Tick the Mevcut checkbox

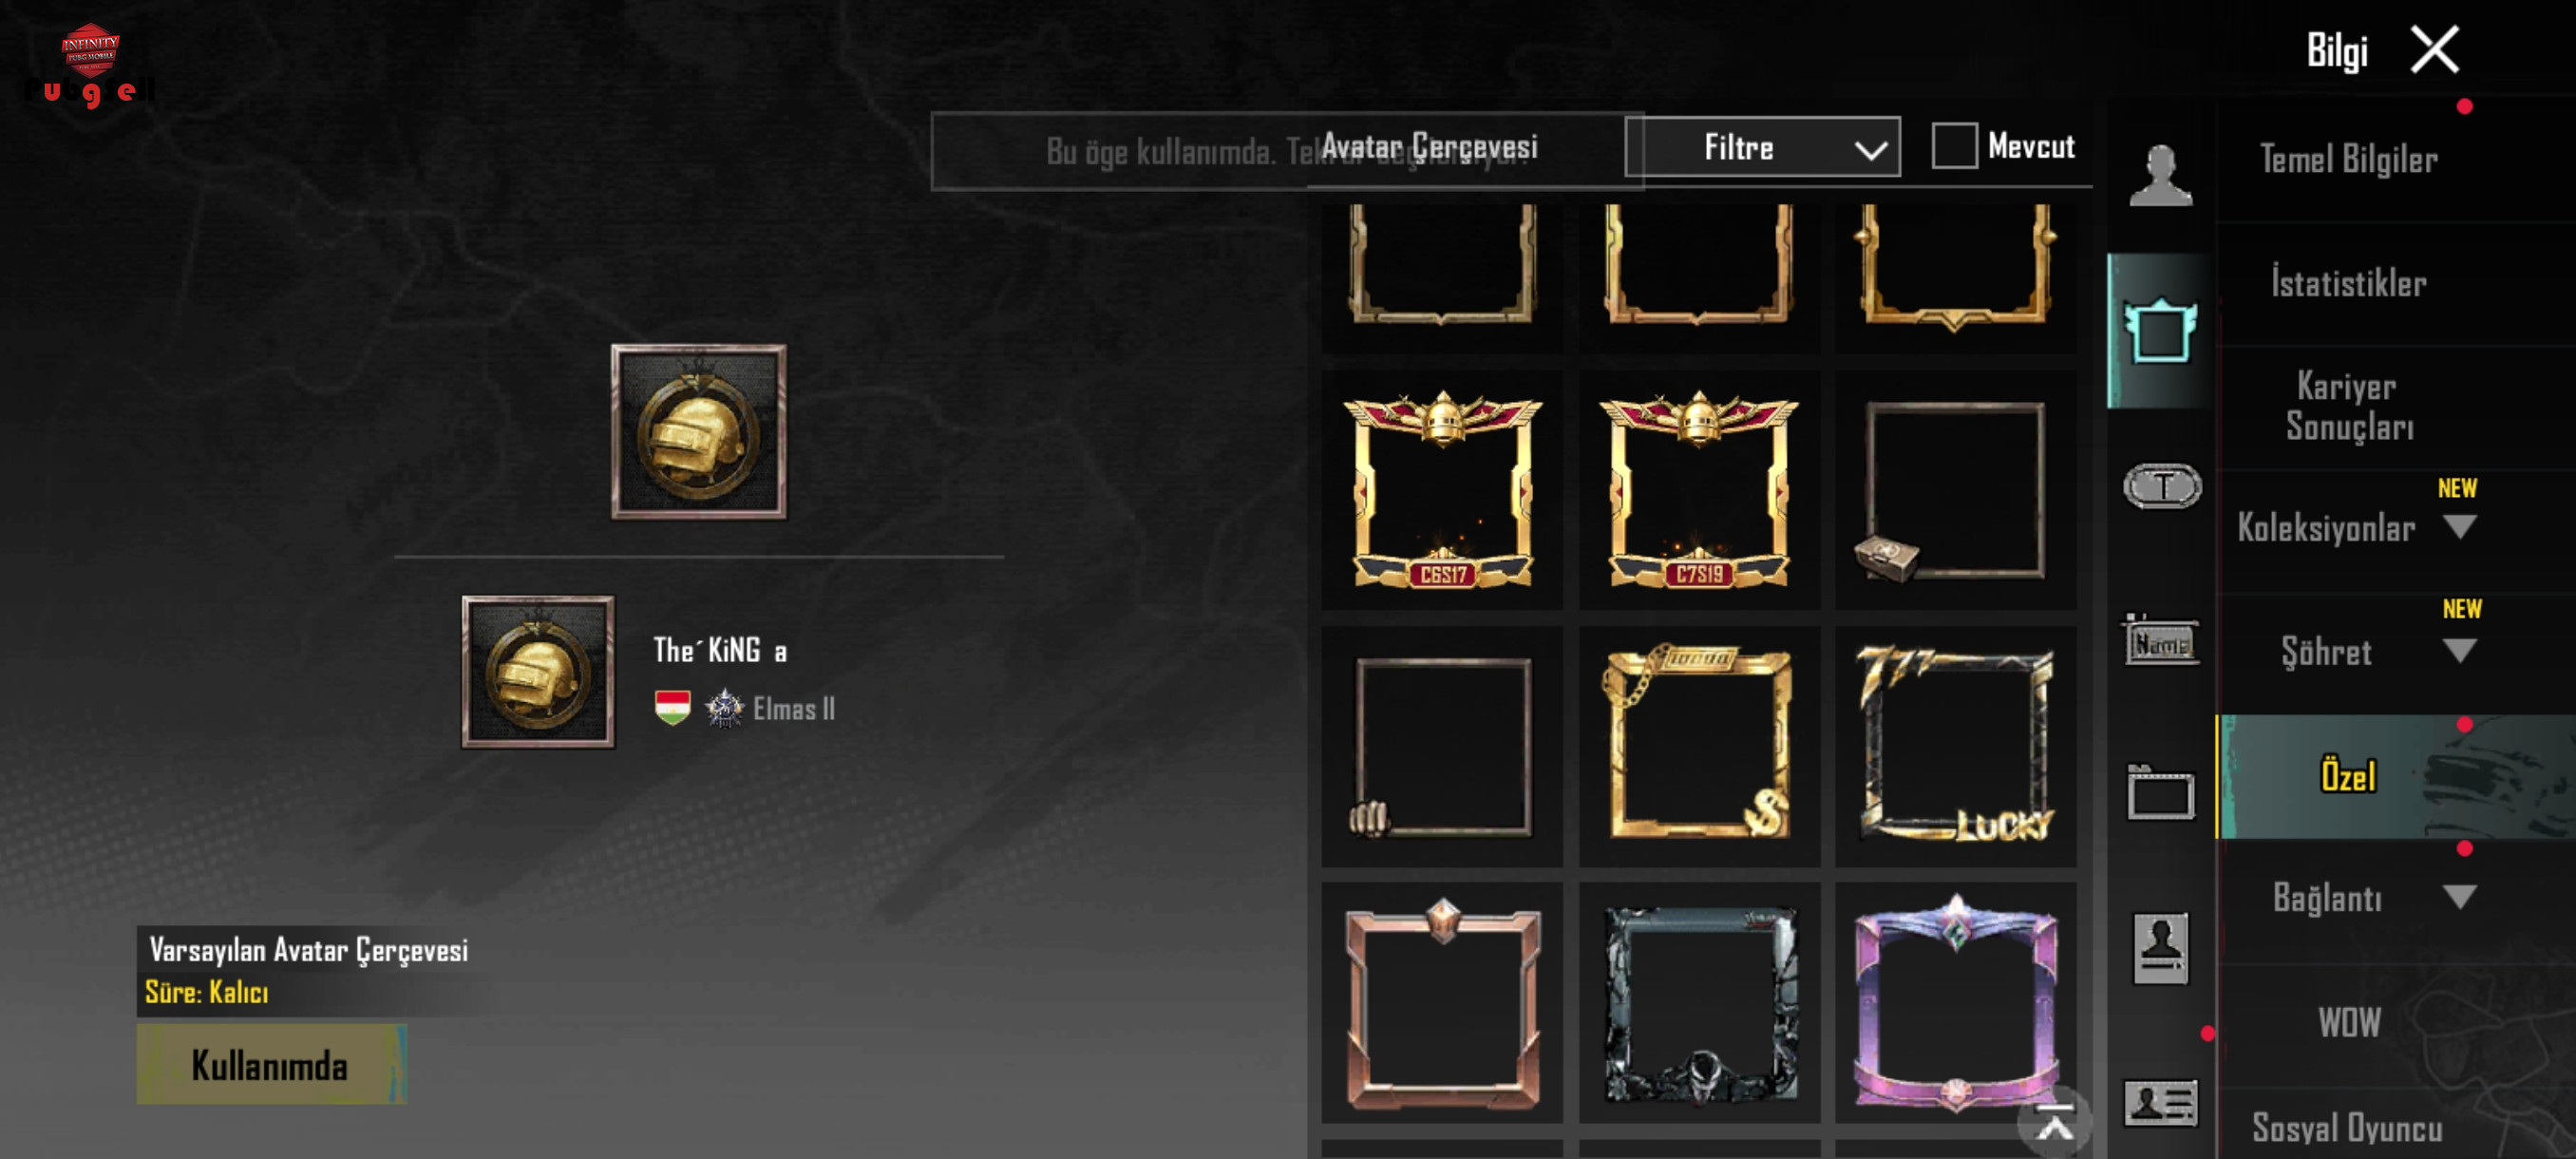1954,146
